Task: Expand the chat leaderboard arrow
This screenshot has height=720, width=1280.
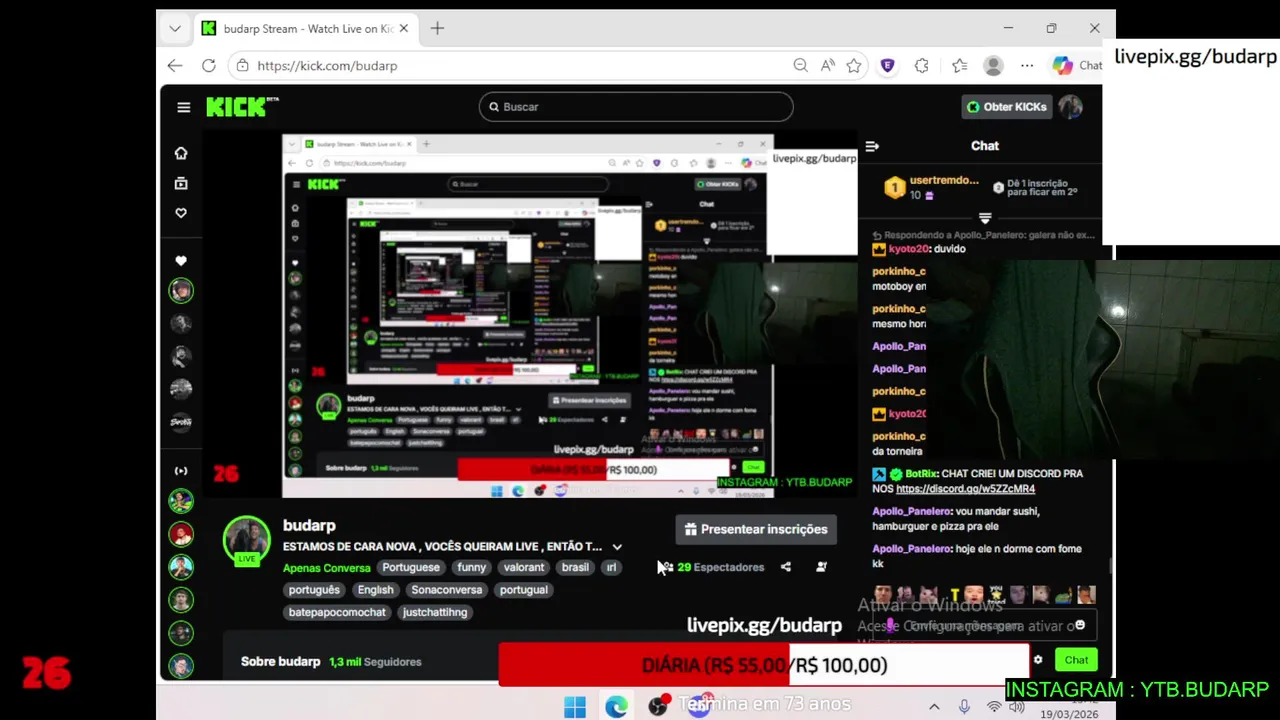Action: pos(985,218)
